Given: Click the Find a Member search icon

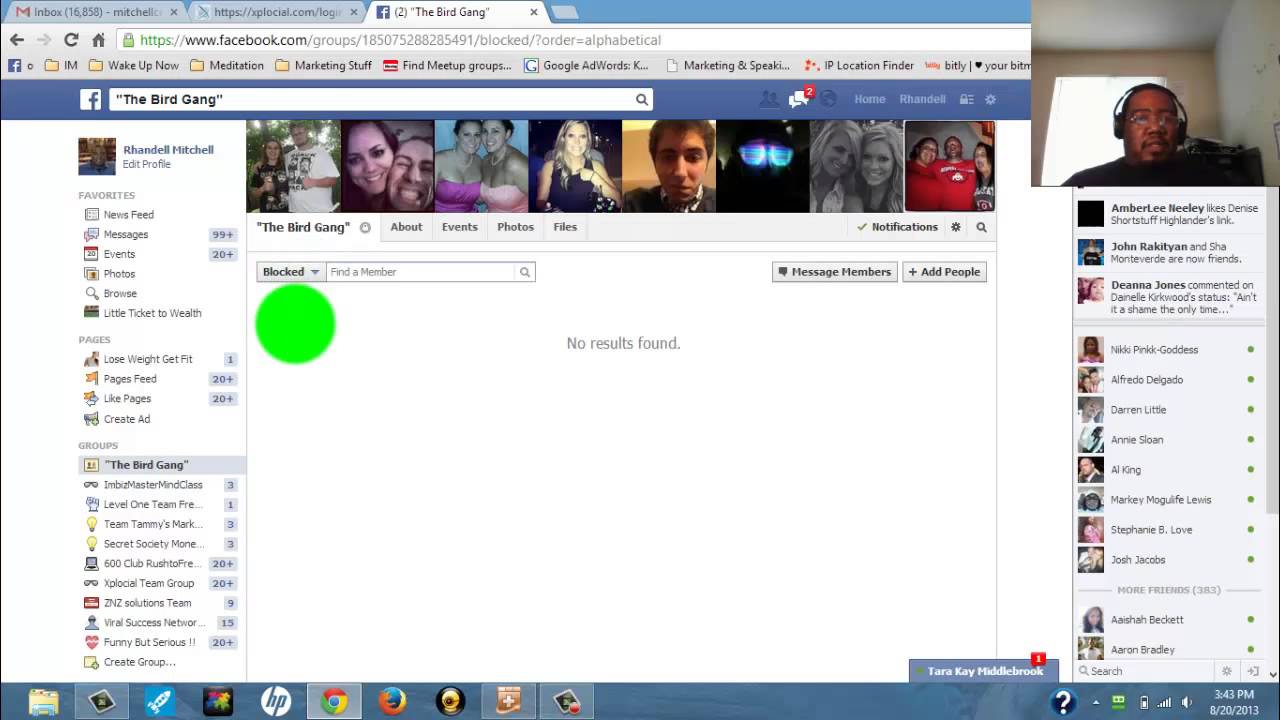Looking at the screenshot, I should (524, 272).
